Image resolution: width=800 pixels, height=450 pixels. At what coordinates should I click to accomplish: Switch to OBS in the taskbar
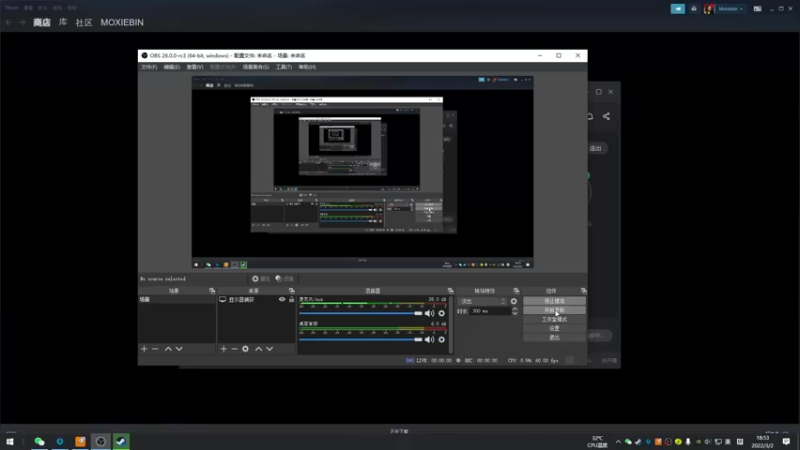[x=101, y=441]
